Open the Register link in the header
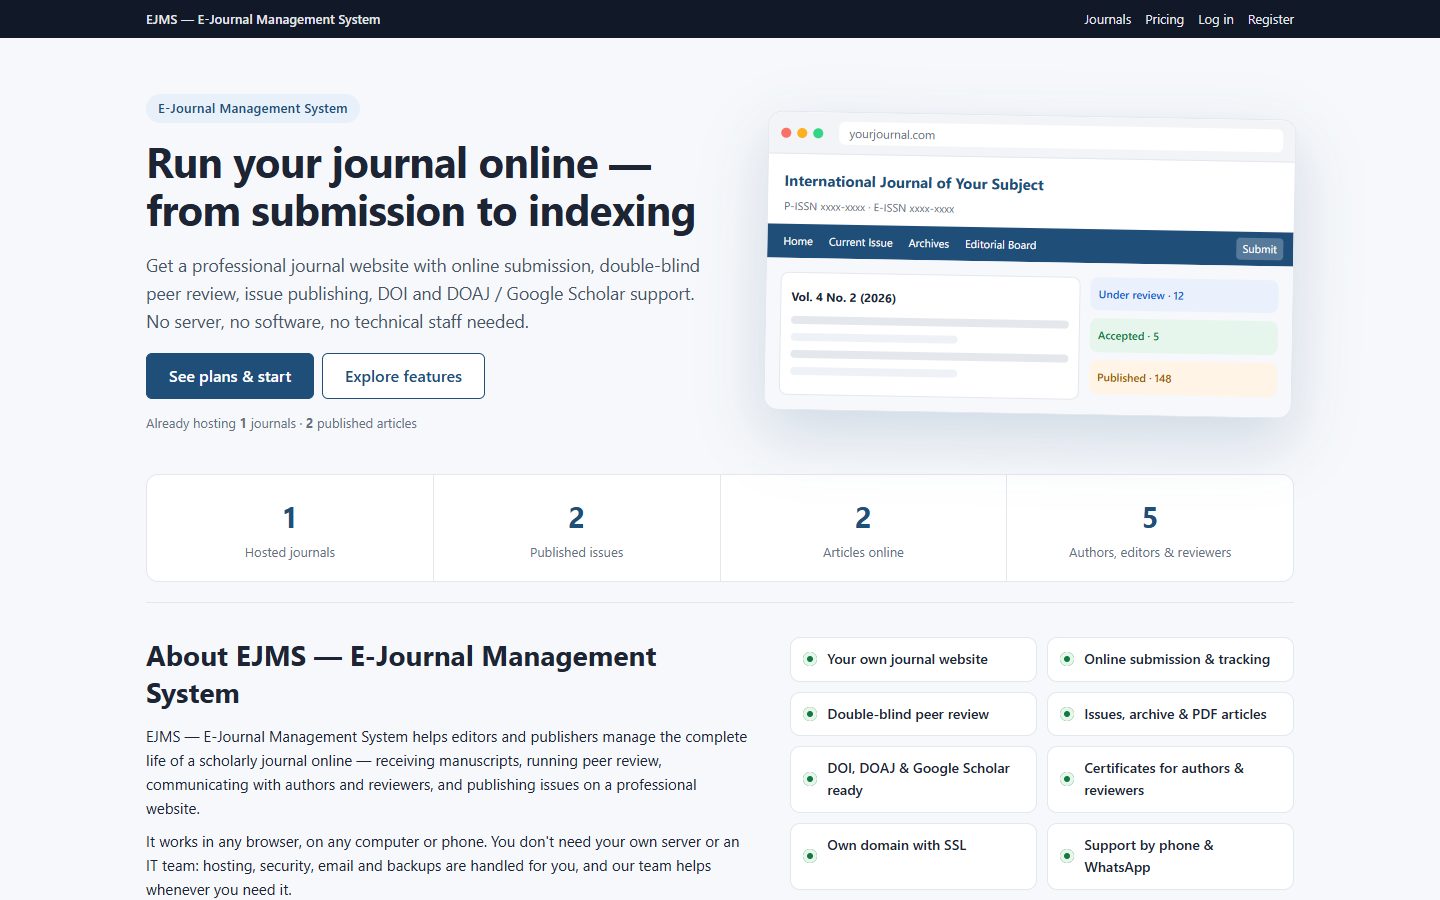1440x900 pixels. click(1270, 19)
